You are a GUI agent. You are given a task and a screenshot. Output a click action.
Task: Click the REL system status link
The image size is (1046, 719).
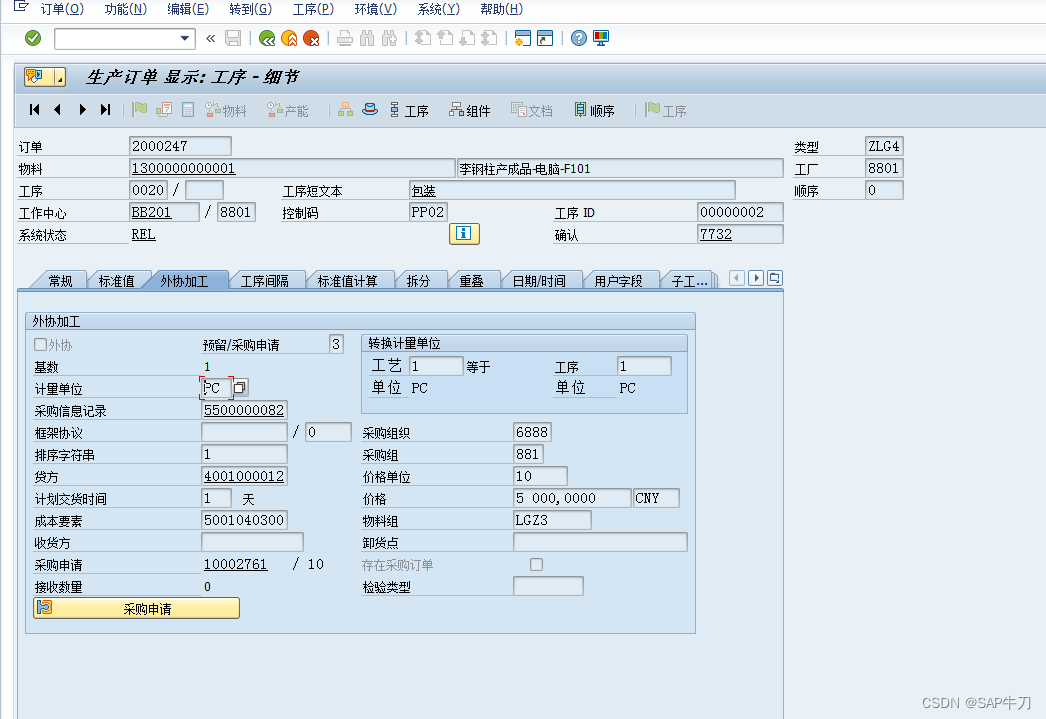point(143,234)
